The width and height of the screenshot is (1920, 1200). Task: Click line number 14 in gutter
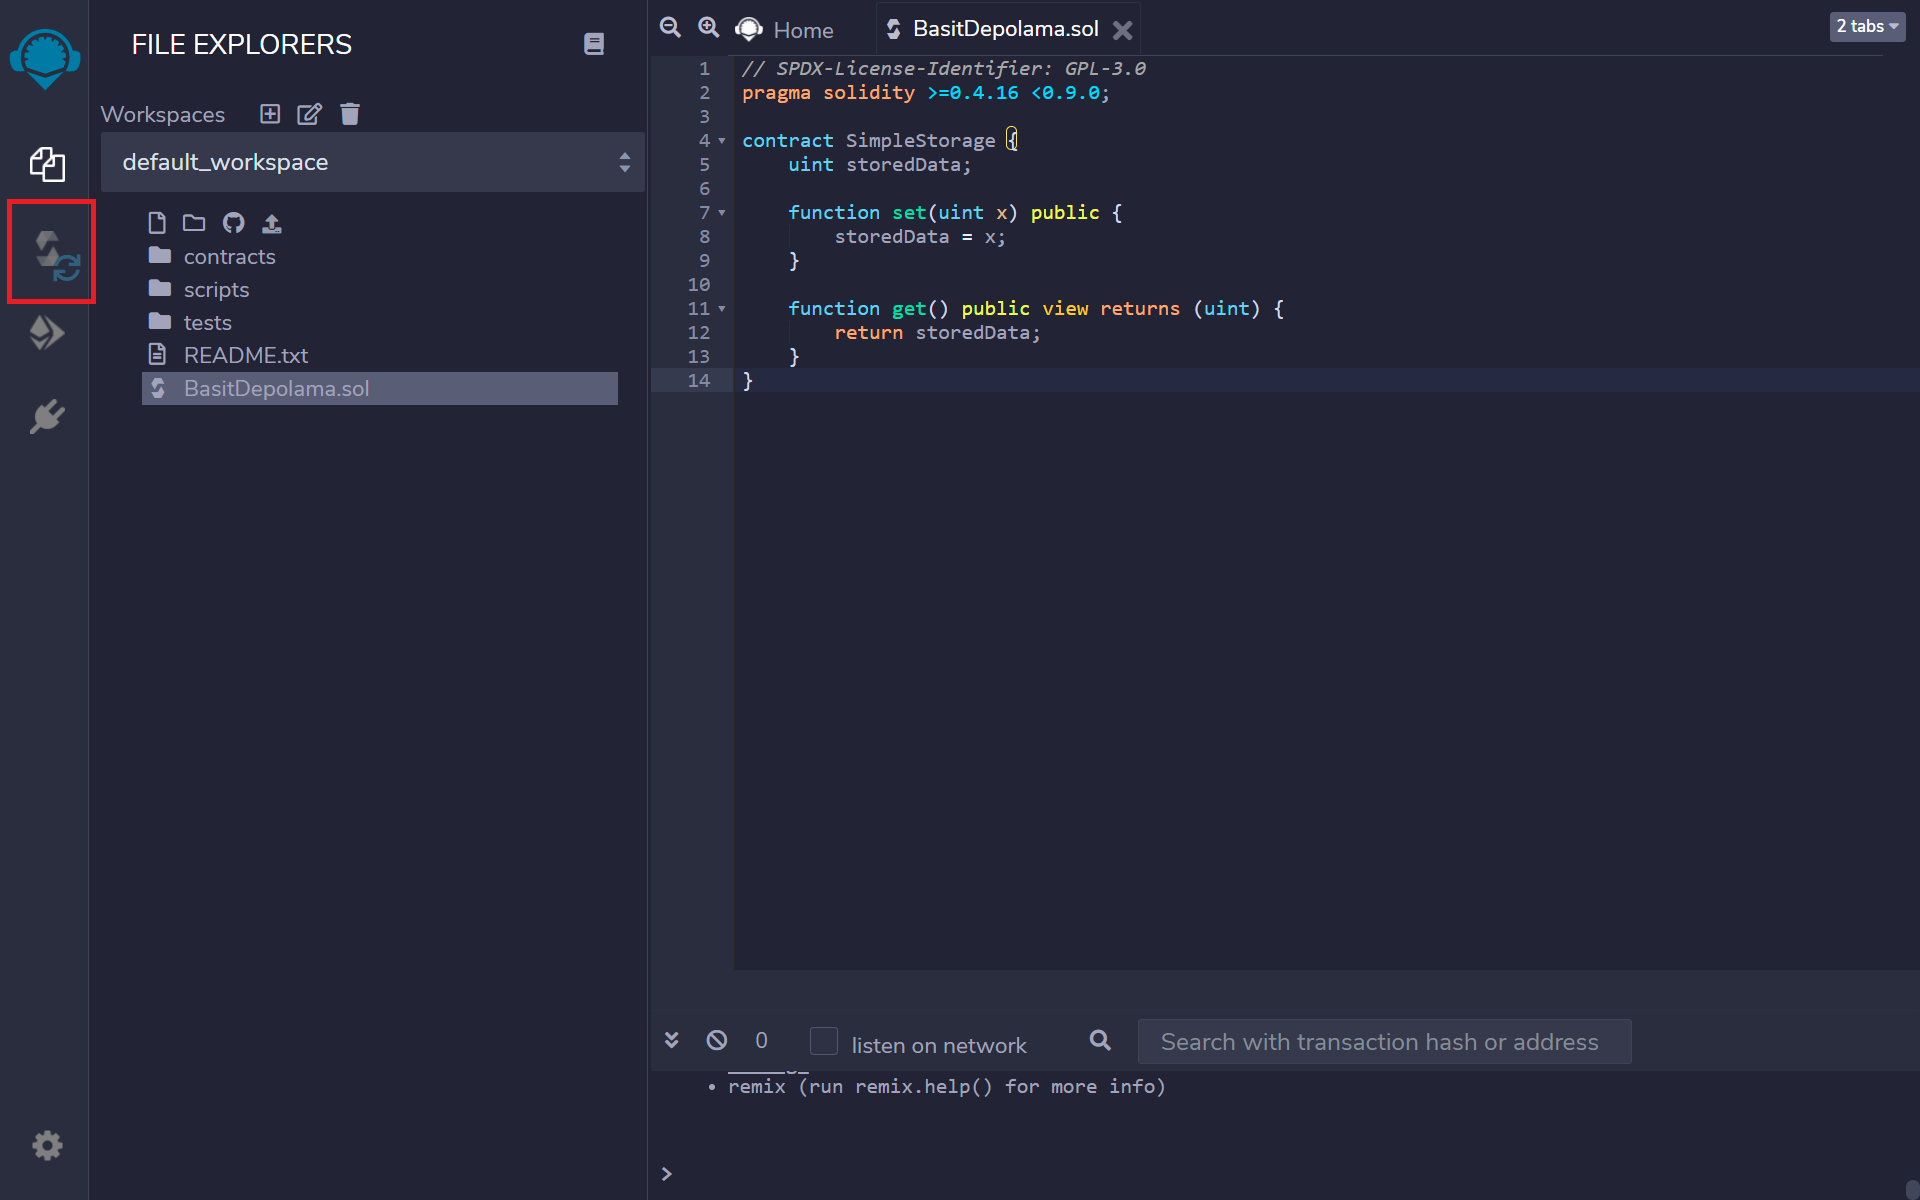(699, 381)
